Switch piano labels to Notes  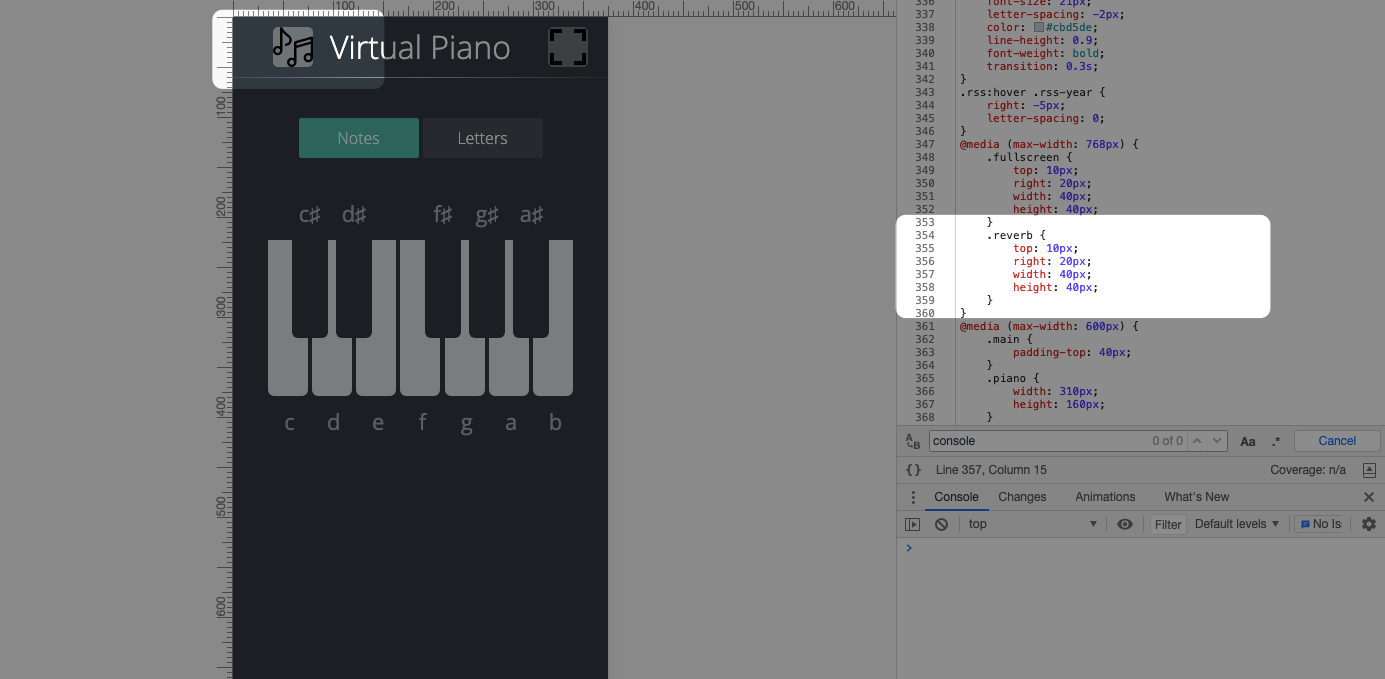pyautogui.click(x=358, y=138)
